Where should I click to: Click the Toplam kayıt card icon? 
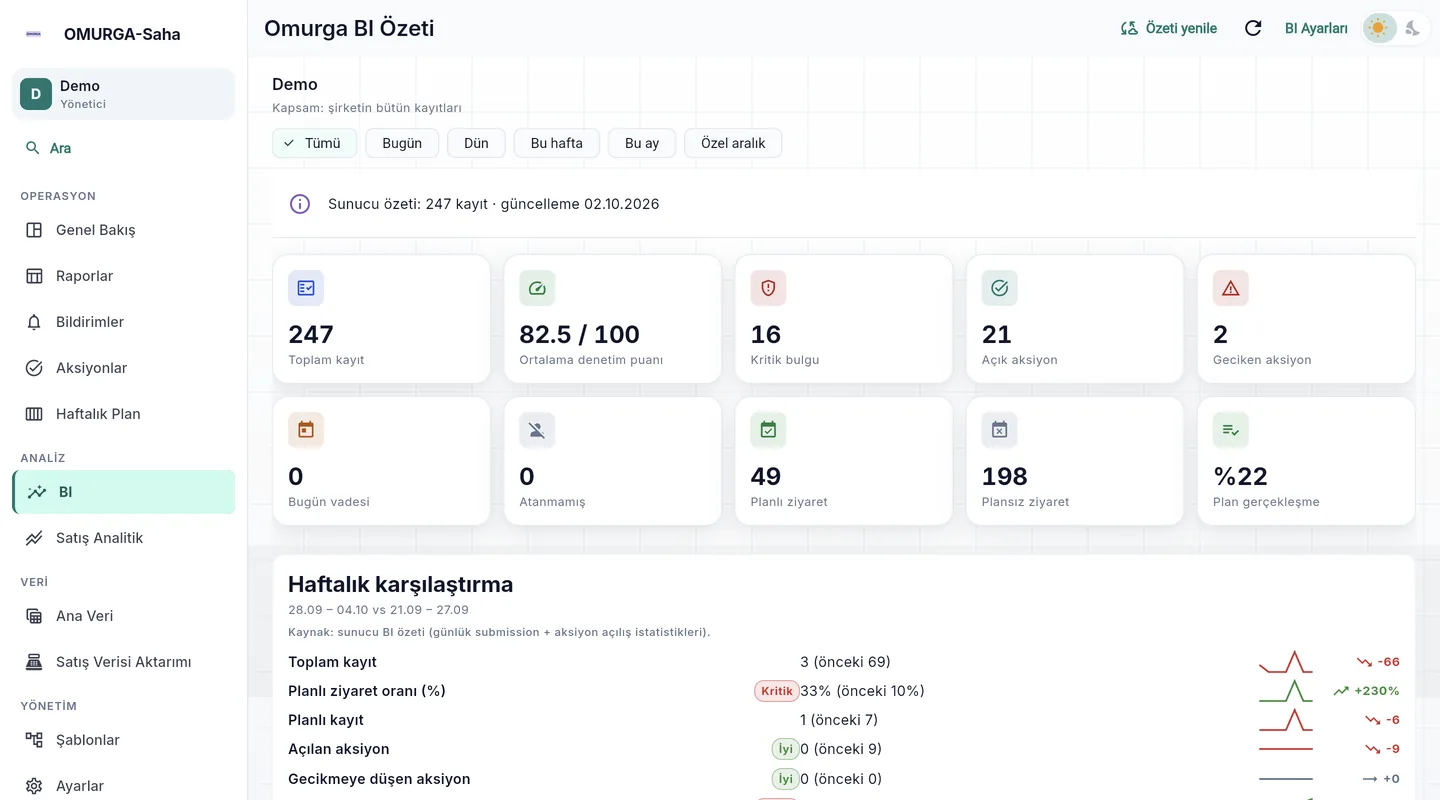pos(306,288)
